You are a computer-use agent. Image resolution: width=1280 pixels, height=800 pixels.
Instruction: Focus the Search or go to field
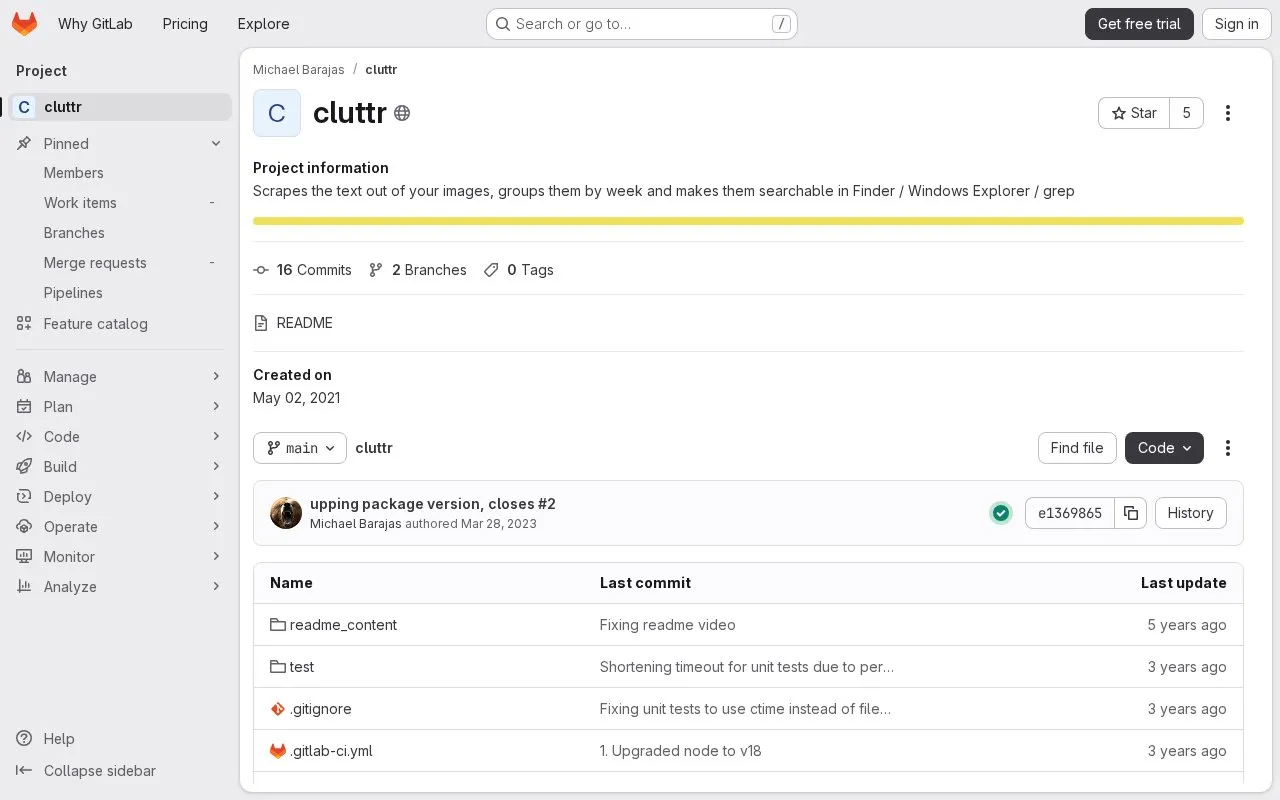pos(641,24)
